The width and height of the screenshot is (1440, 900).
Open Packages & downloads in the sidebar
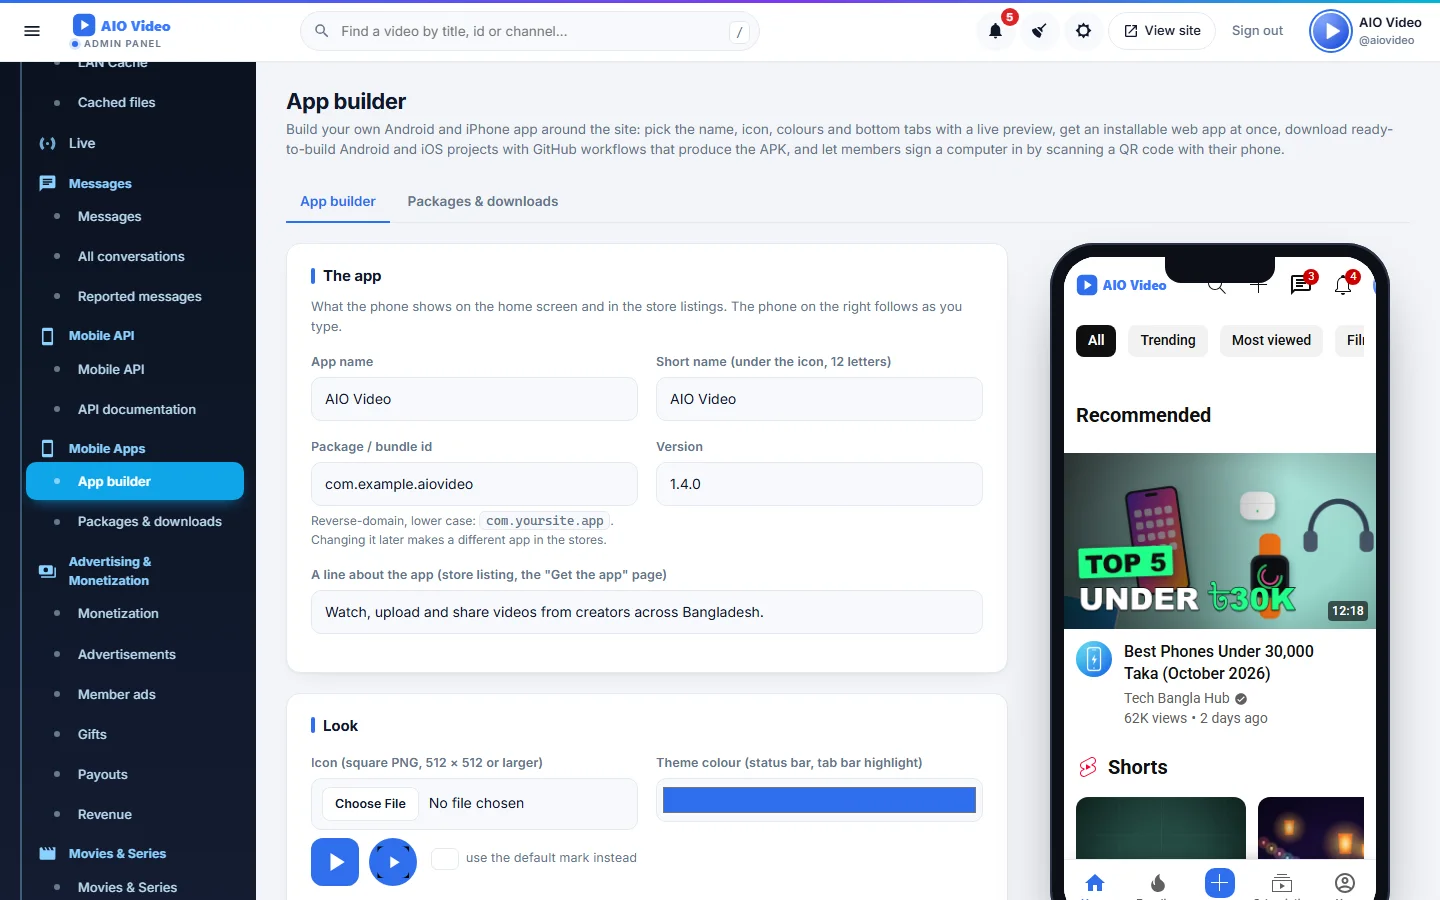[150, 522]
